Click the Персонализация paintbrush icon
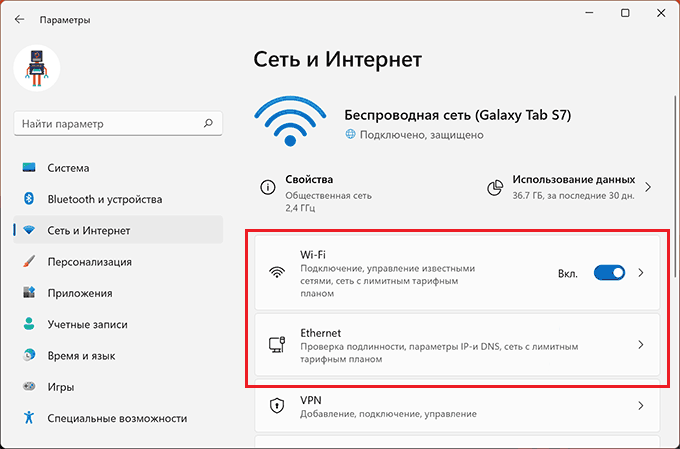 29,261
